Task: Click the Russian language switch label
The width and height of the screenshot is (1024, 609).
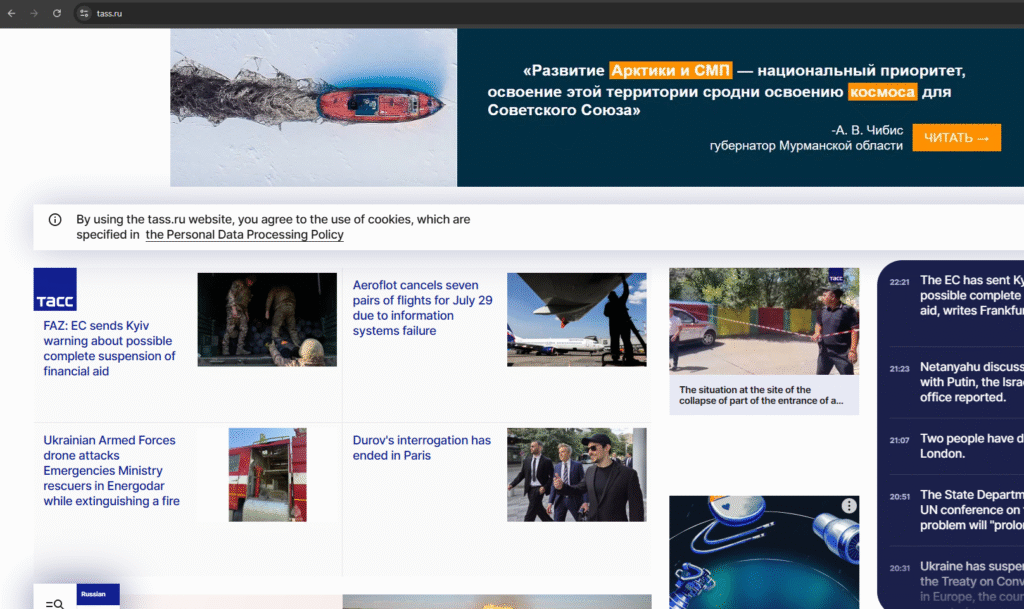Action: click(x=93, y=594)
